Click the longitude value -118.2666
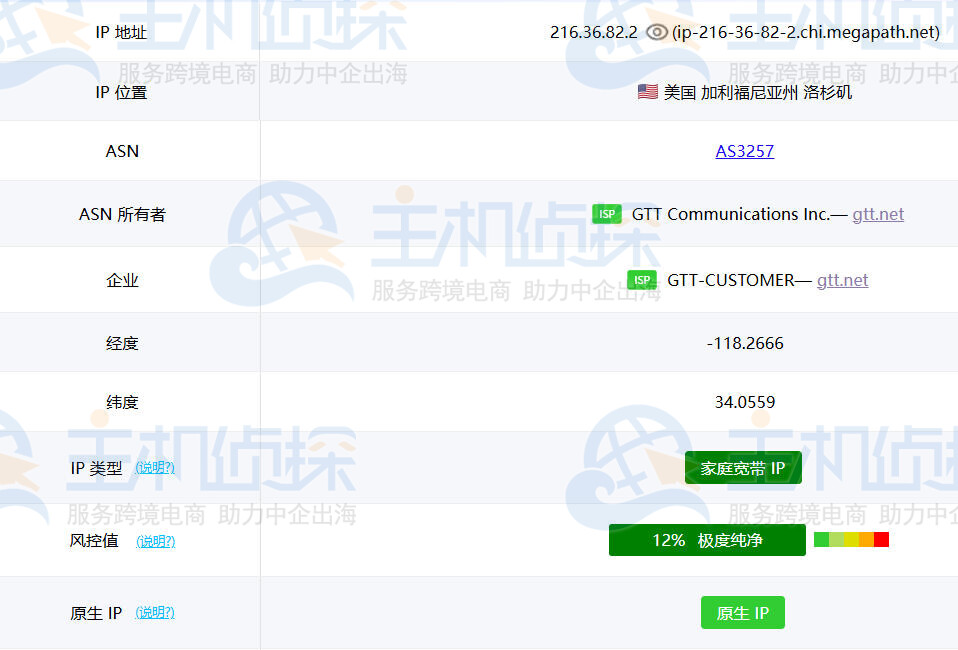The height and width of the screenshot is (650, 958). 744,343
